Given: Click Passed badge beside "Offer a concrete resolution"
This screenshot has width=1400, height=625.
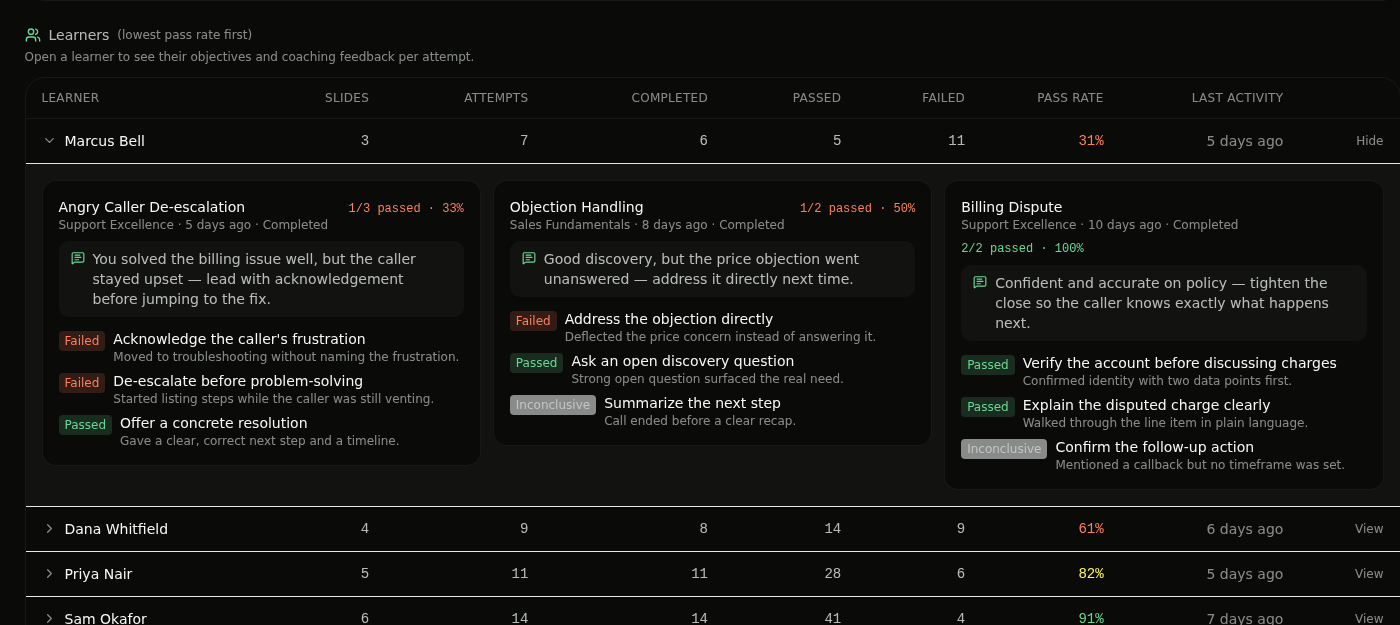Looking at the screenshot, I should (85, 425).
